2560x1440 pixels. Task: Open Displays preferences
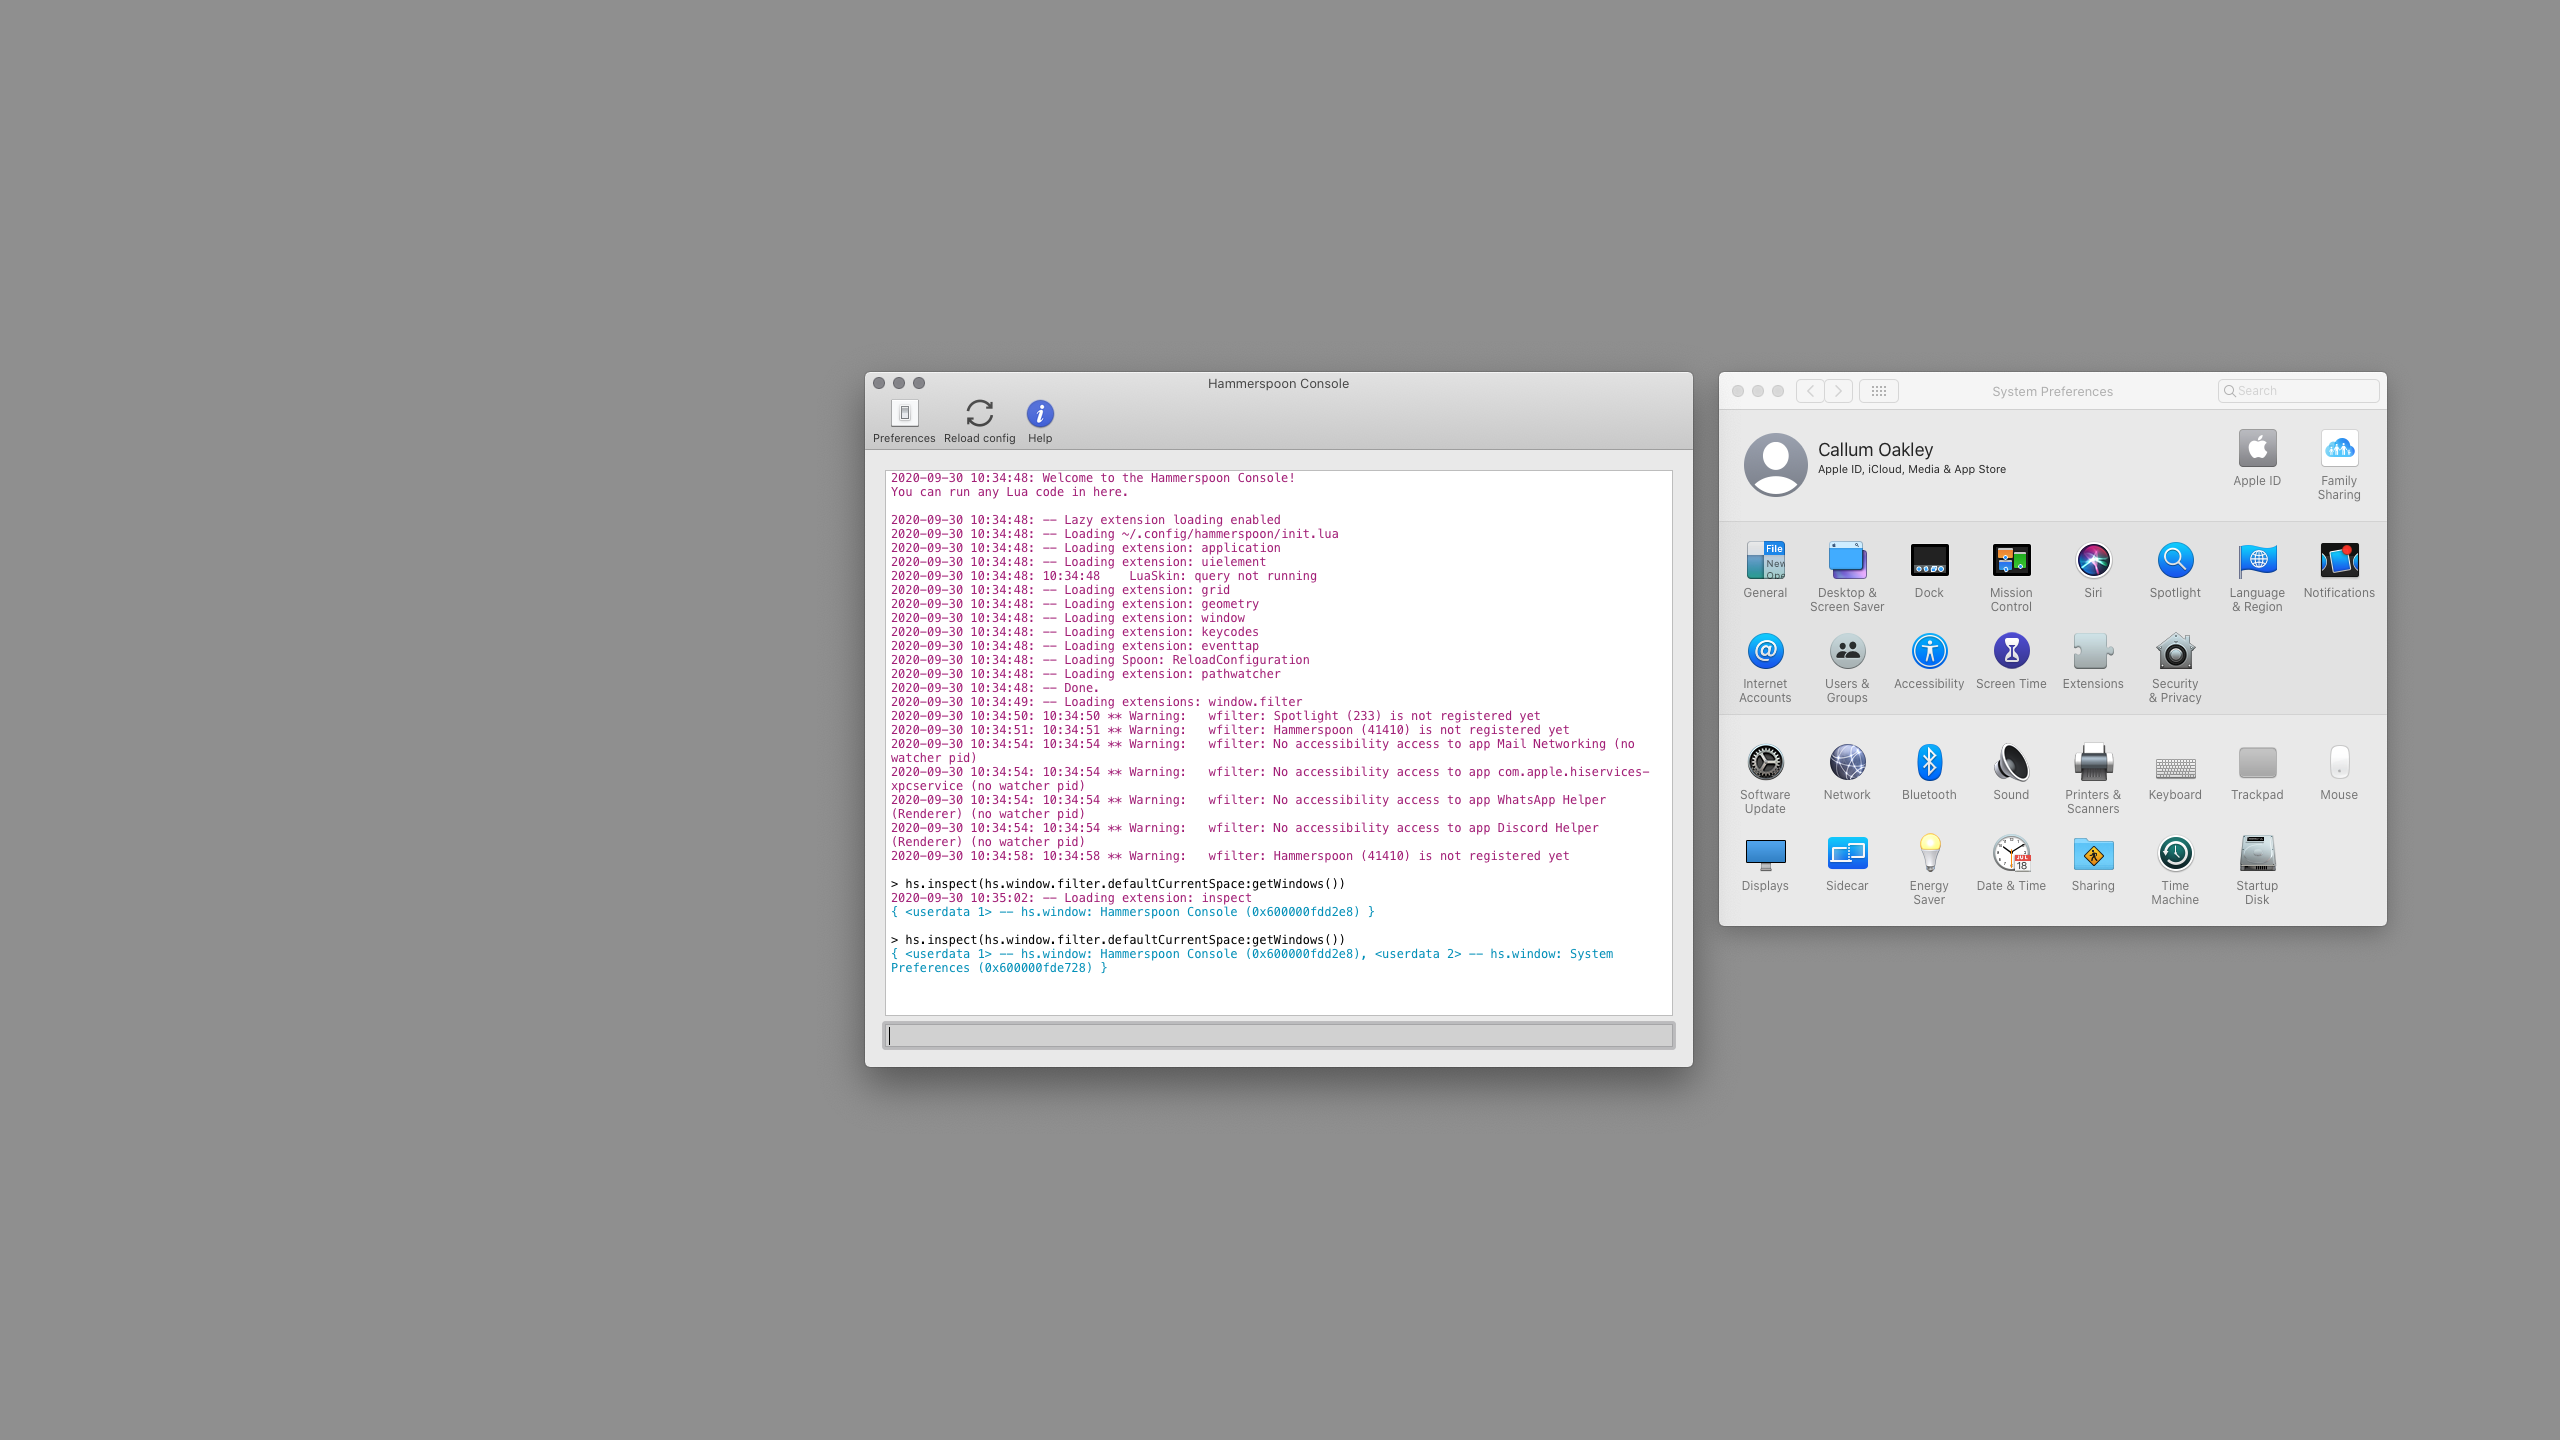coord(1765,864)
